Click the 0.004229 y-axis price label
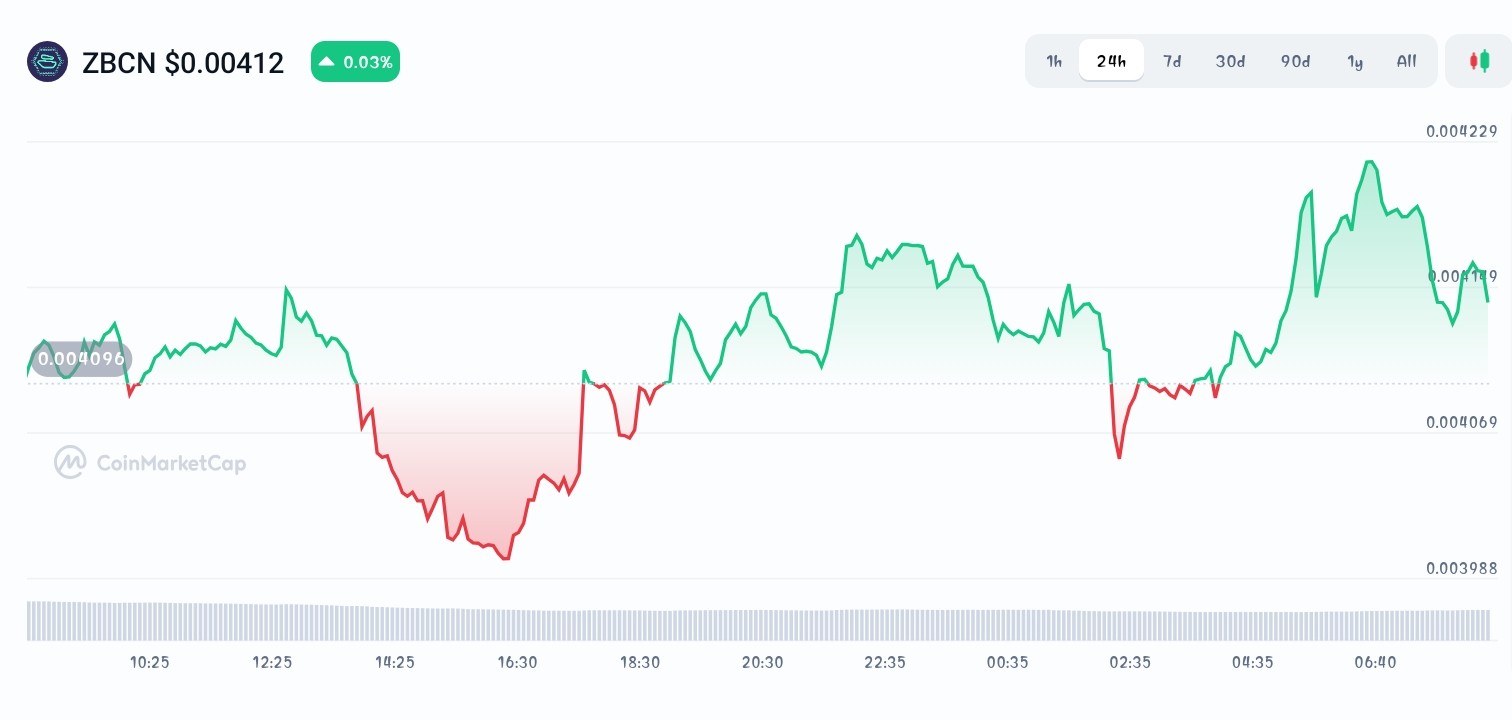The image size is (1512, 720). 1461,131
